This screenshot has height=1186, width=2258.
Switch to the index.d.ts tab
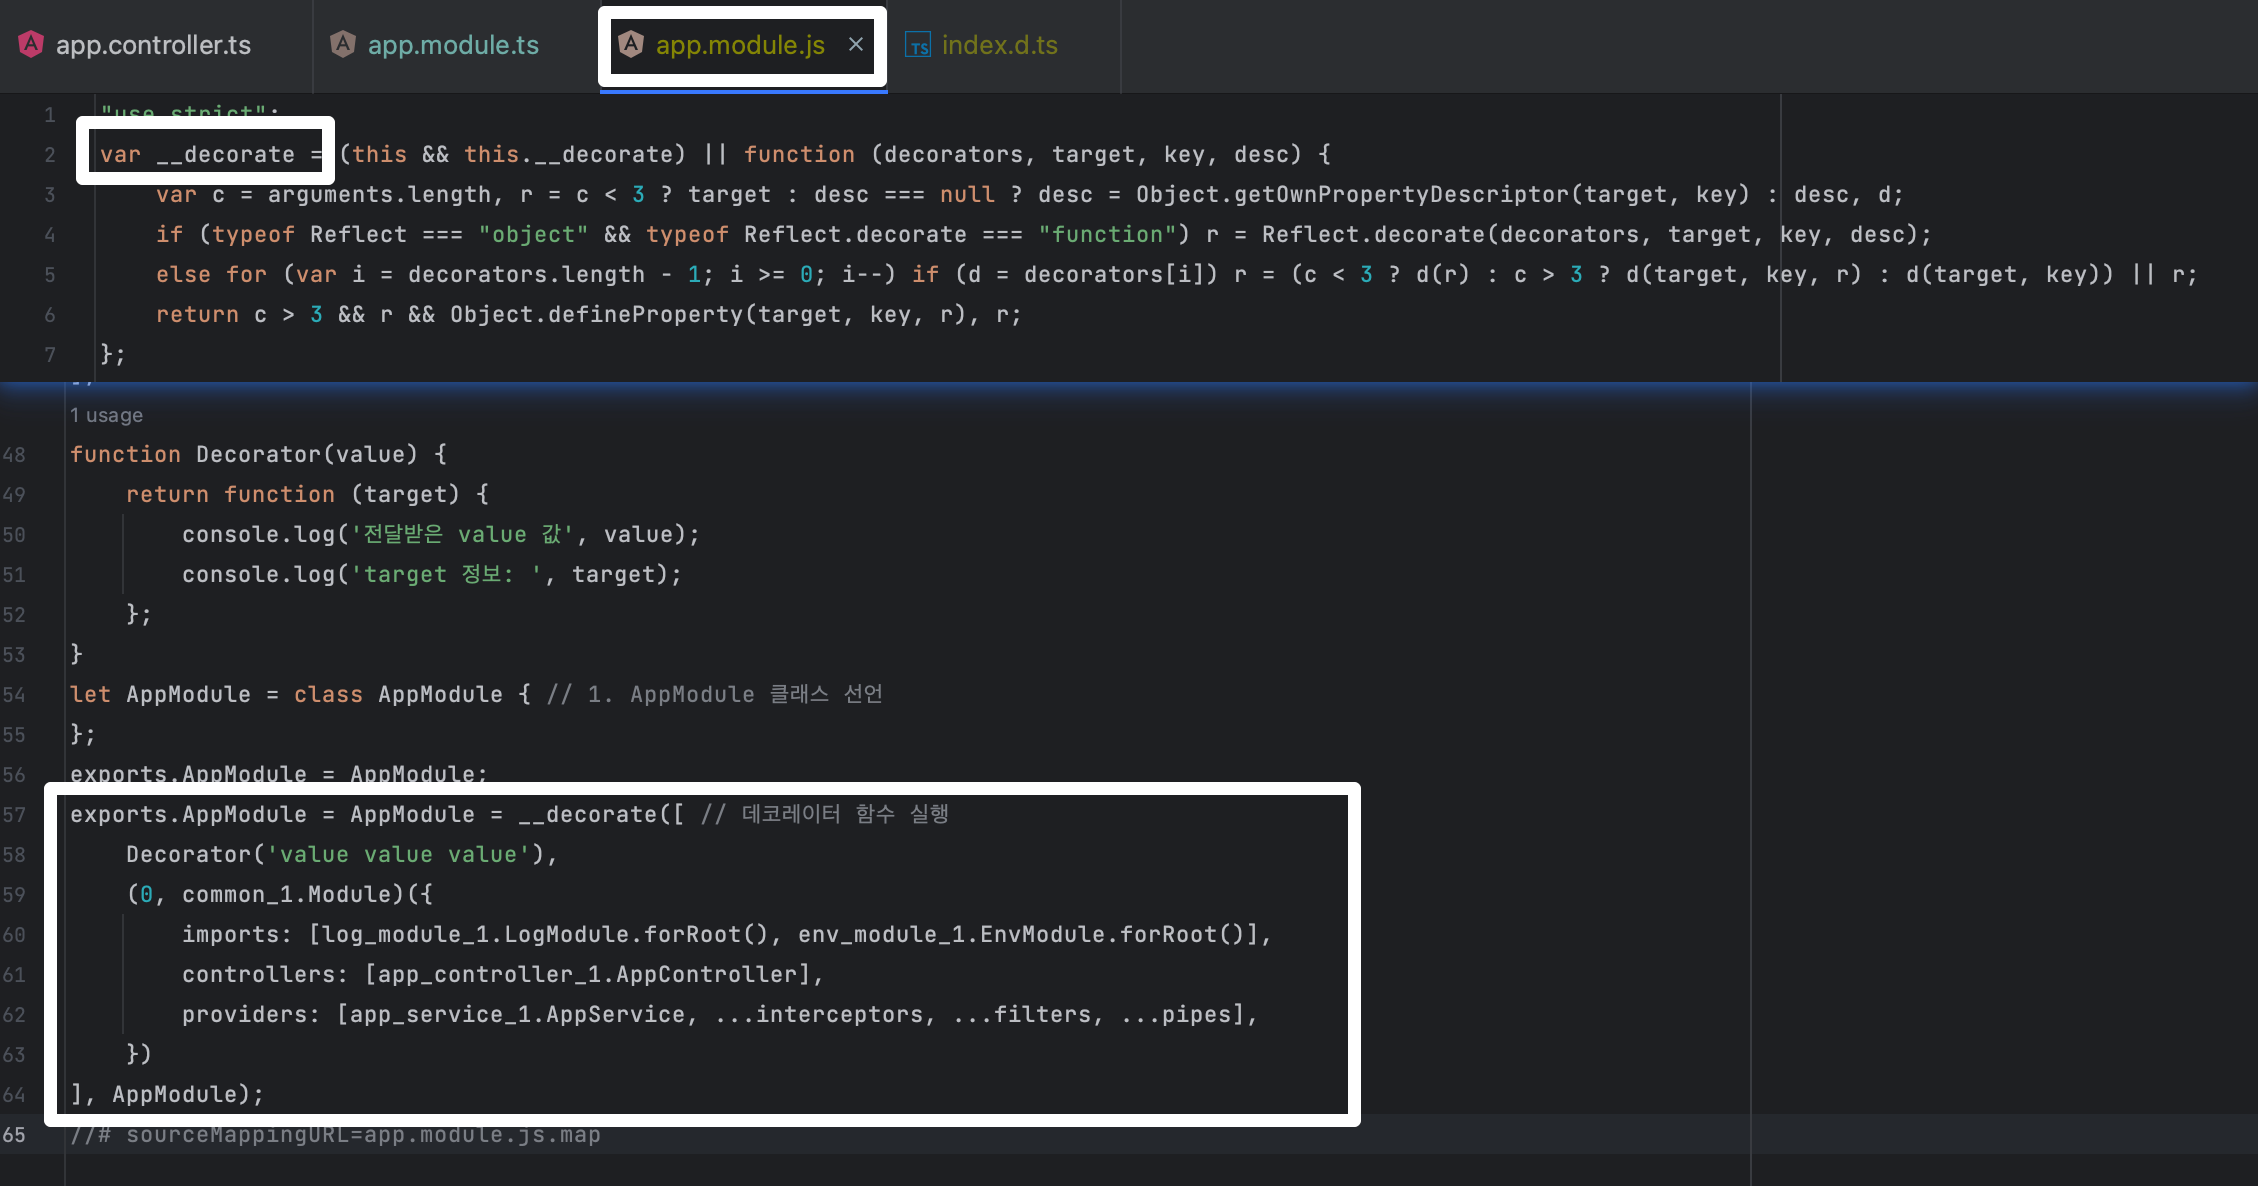[999, 45]
